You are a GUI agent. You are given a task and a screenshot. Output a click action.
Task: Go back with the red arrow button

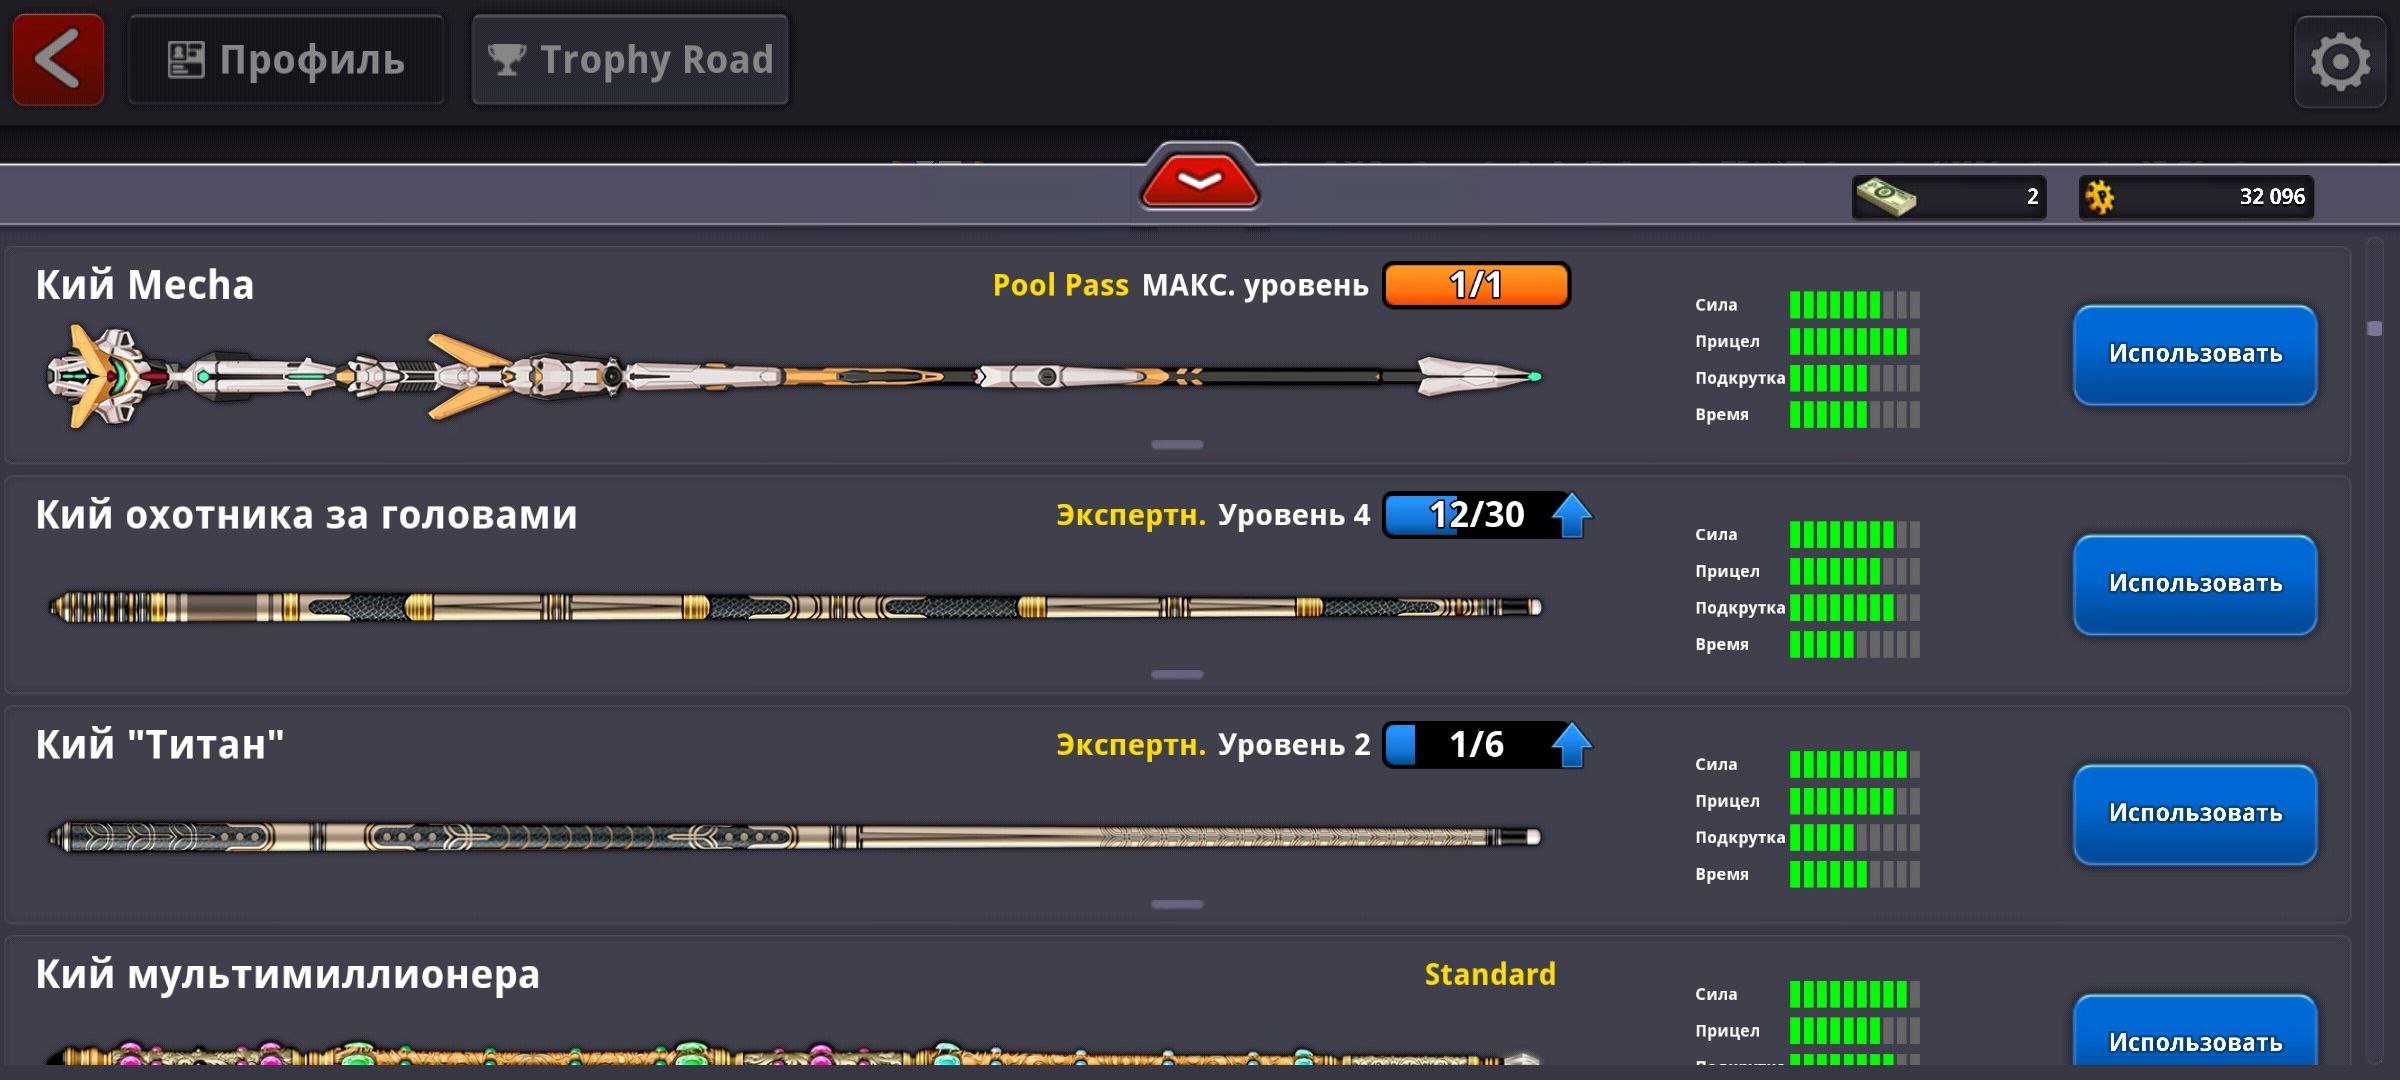click(58, 60)
